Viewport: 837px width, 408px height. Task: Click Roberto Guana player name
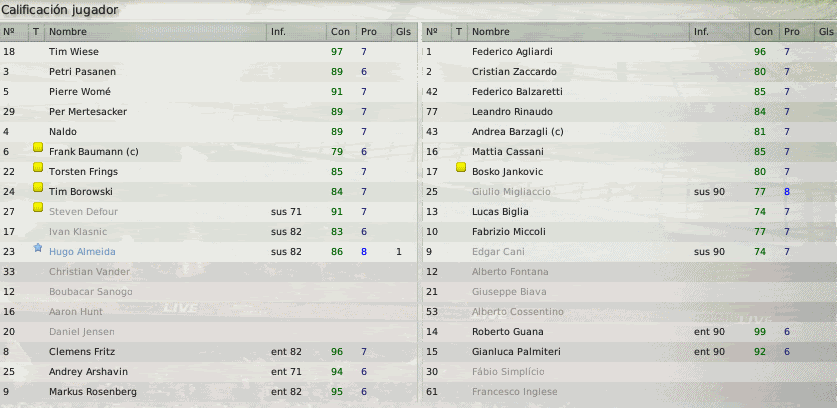coord(508,332)
